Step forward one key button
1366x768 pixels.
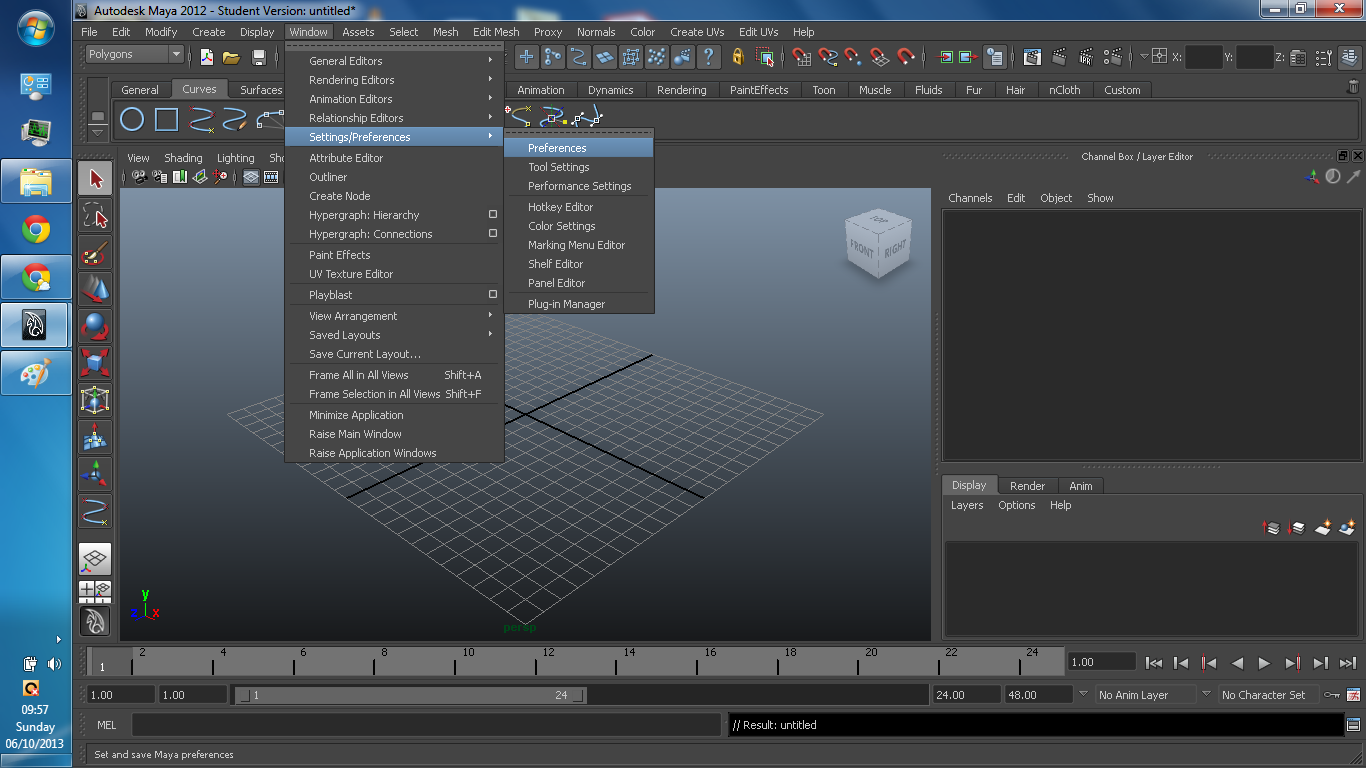pyautogui.click(x=1292, y=662)
